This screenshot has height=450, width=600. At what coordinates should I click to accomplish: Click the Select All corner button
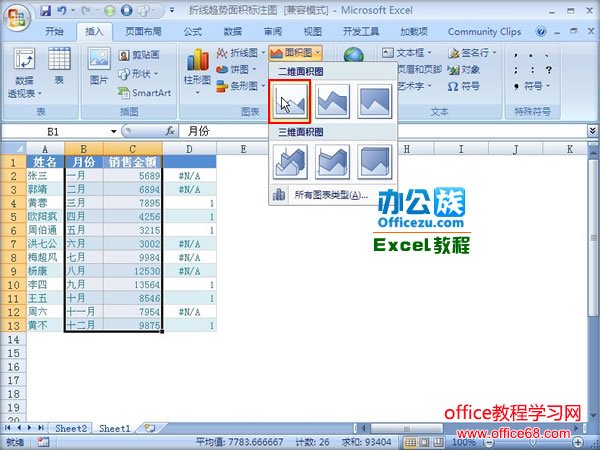[x=14, y=148]
